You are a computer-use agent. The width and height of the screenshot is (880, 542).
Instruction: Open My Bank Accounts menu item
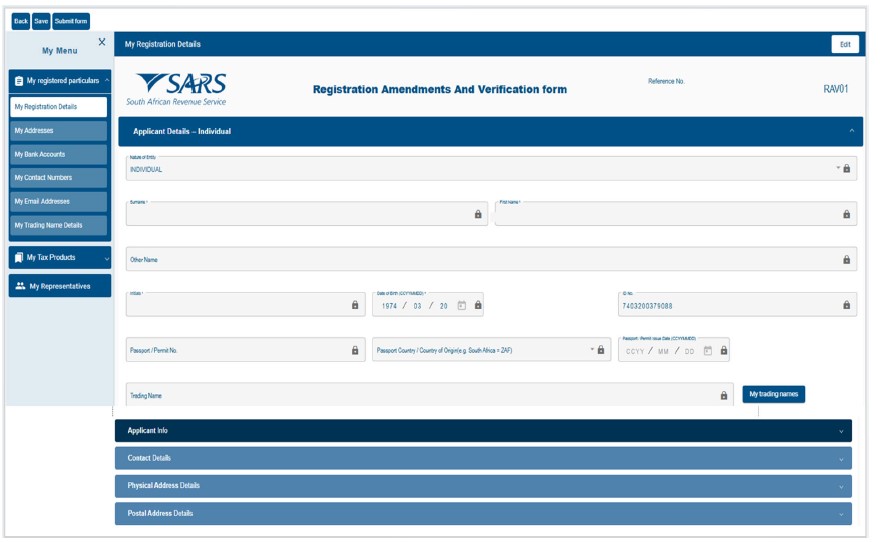(58, 154)
